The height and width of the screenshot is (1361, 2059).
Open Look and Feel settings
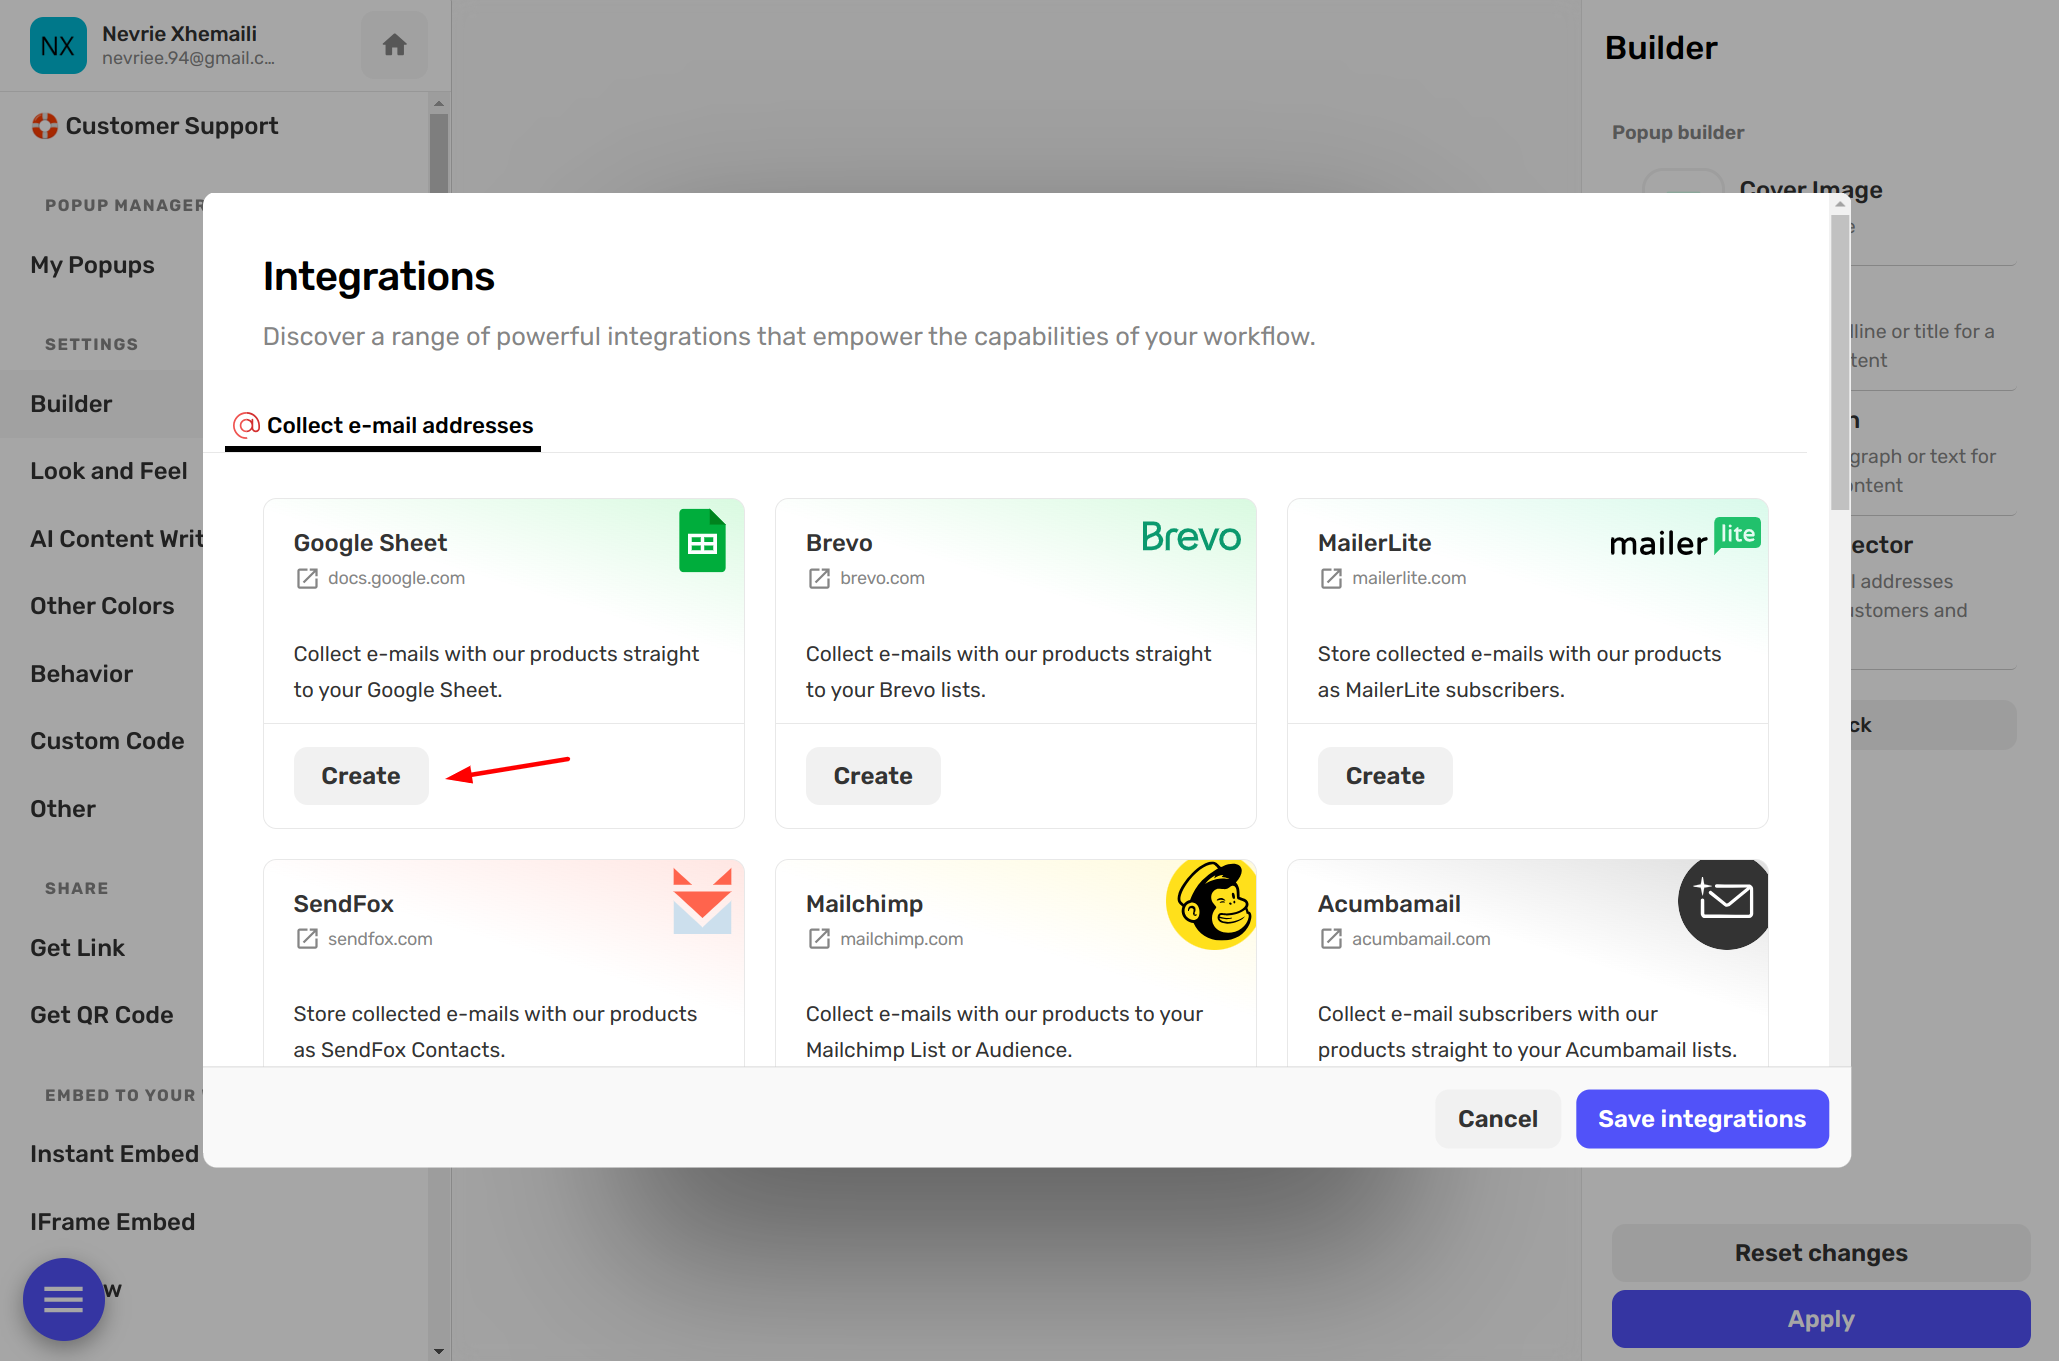pos(109,471)
